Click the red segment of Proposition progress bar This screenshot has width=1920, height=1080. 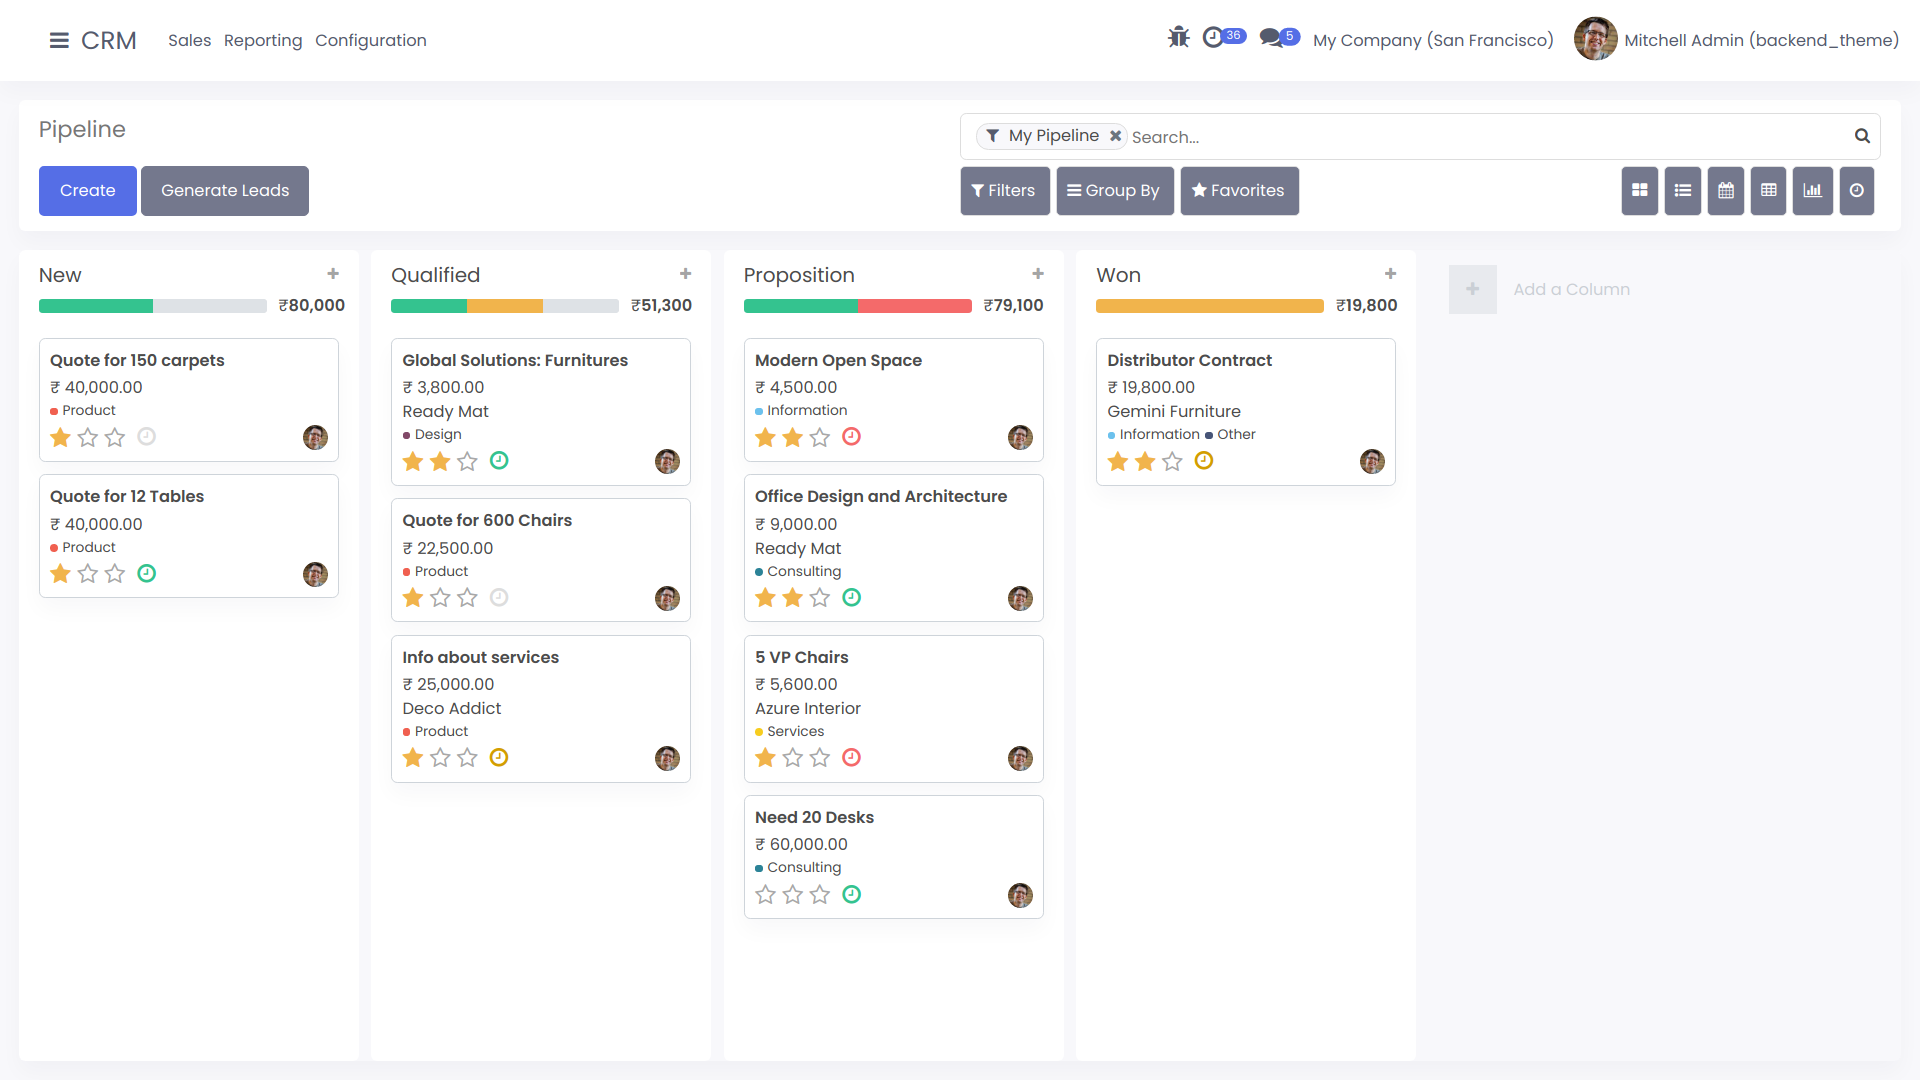pos(914,306)
